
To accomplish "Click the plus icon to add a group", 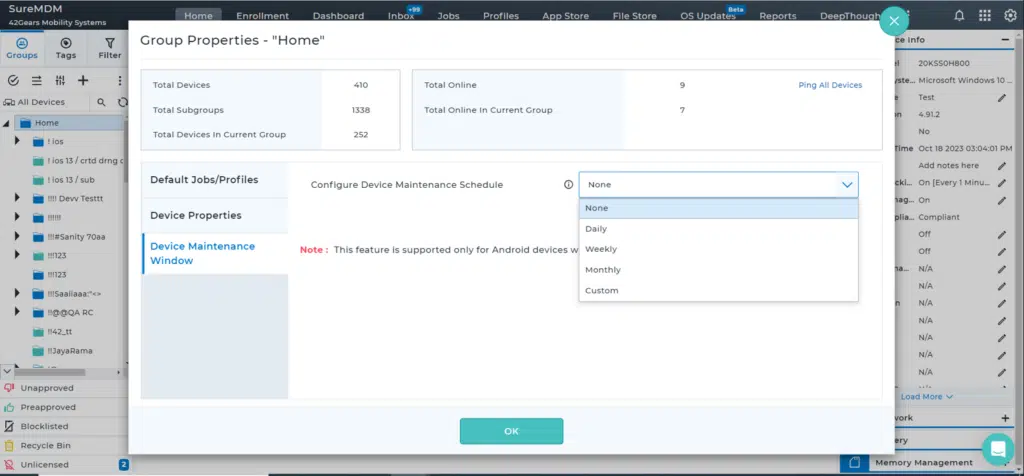I will tap(83, 81).
